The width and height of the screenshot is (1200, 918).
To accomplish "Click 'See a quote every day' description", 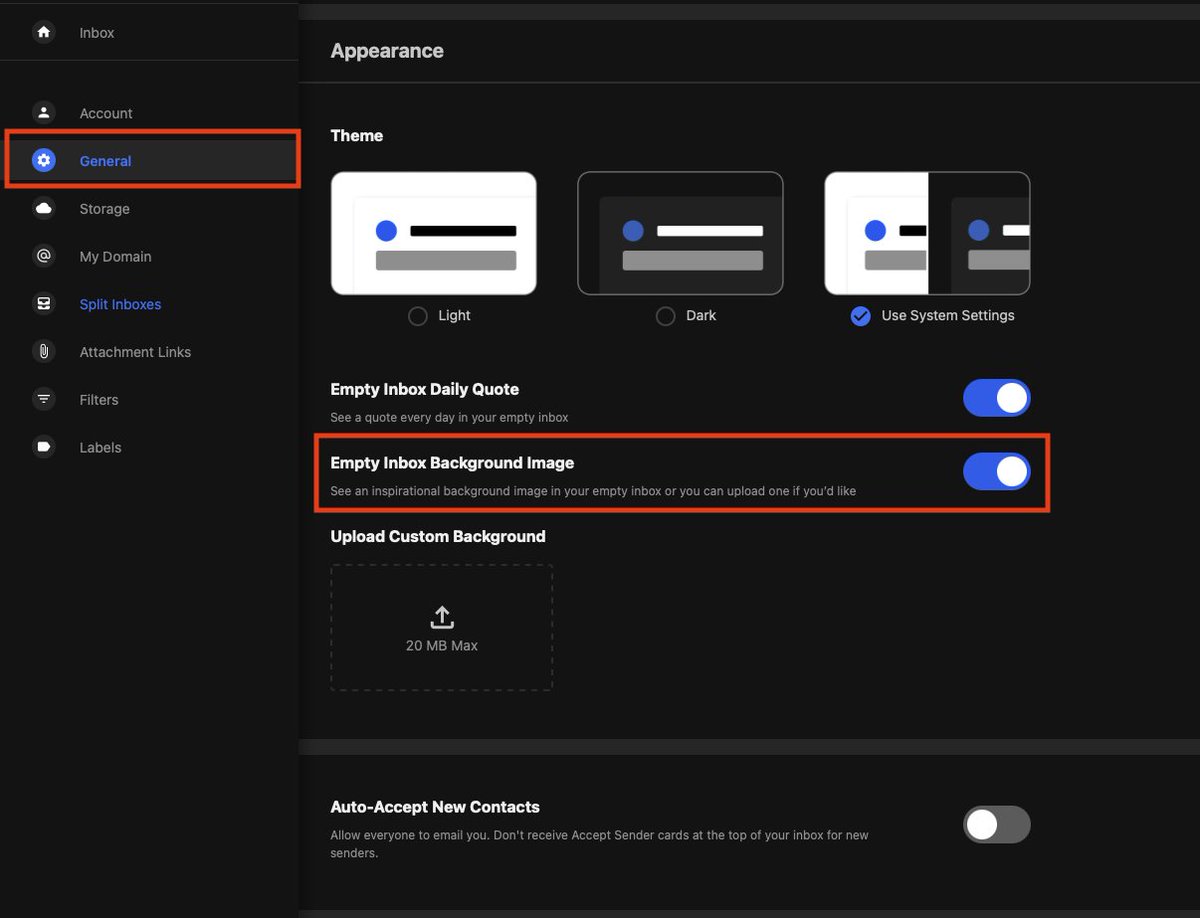I will [450, 417].
